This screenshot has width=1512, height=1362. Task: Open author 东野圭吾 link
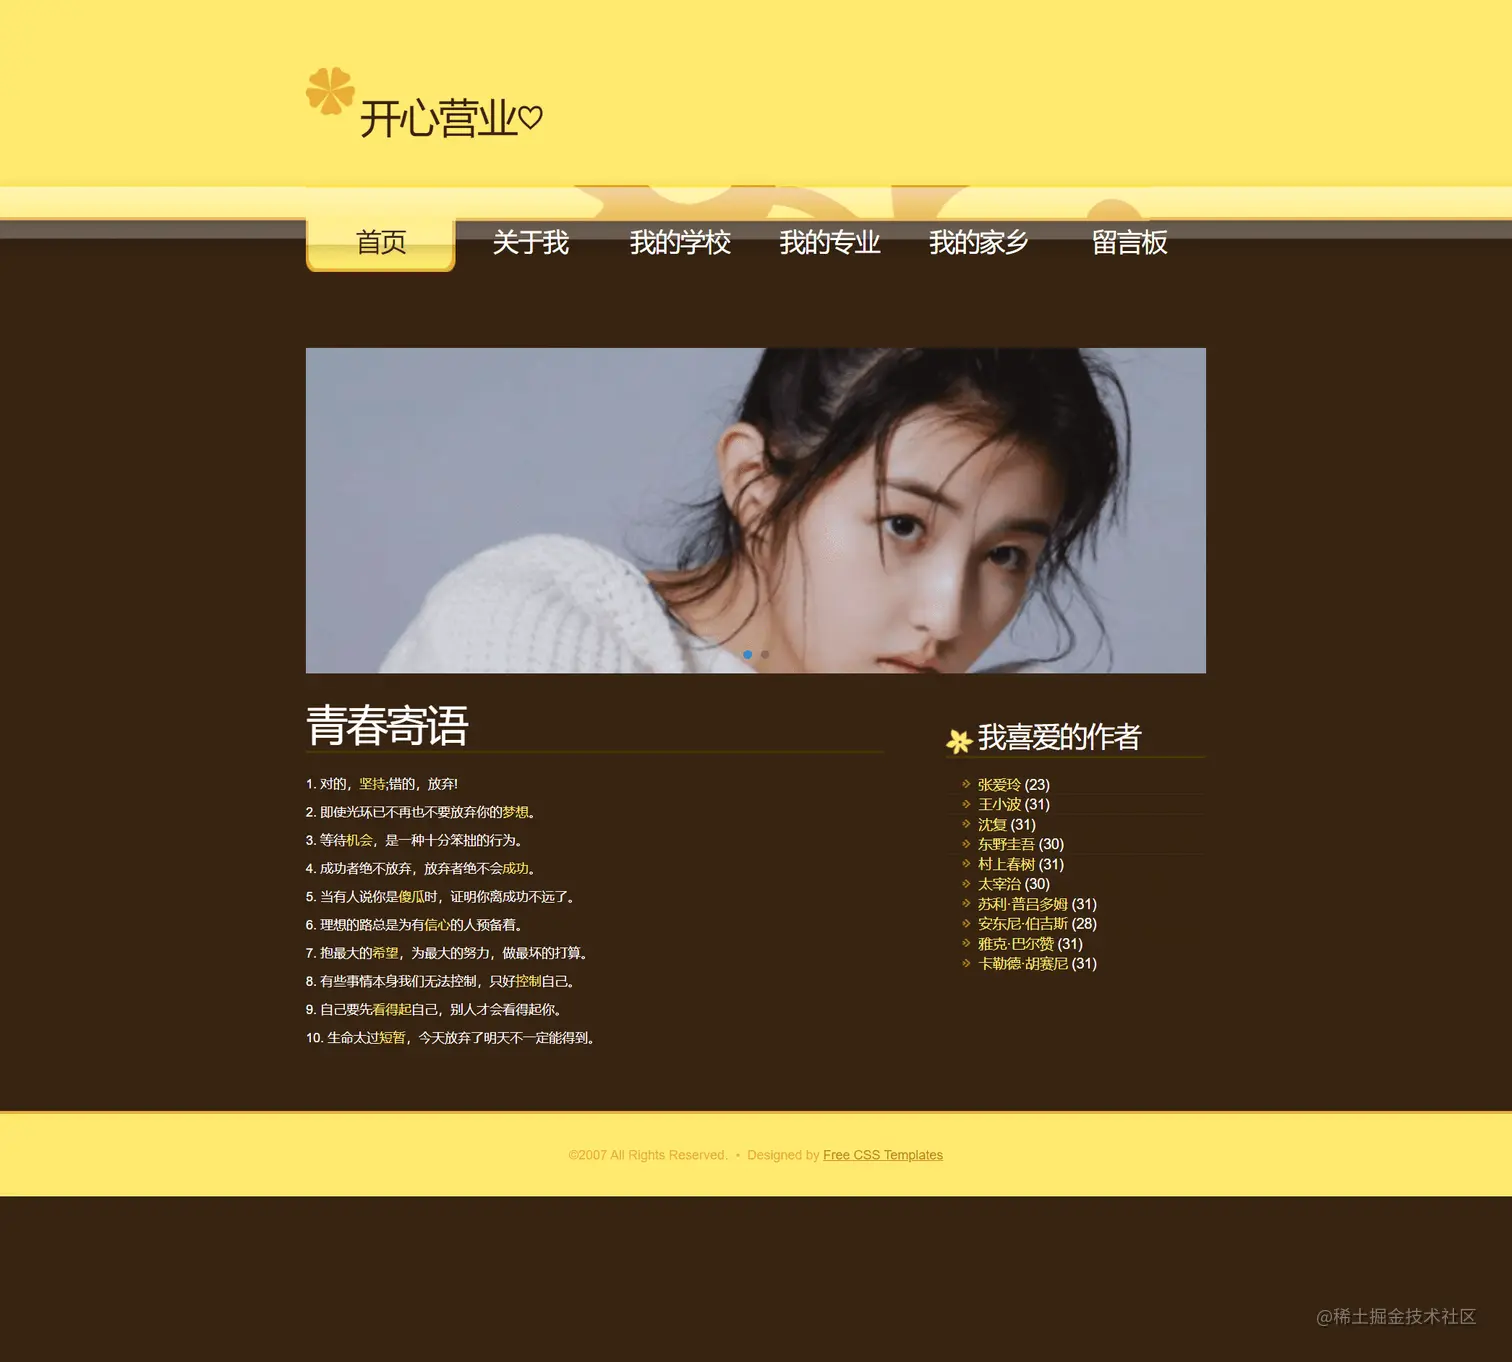tap(1006, 845)
